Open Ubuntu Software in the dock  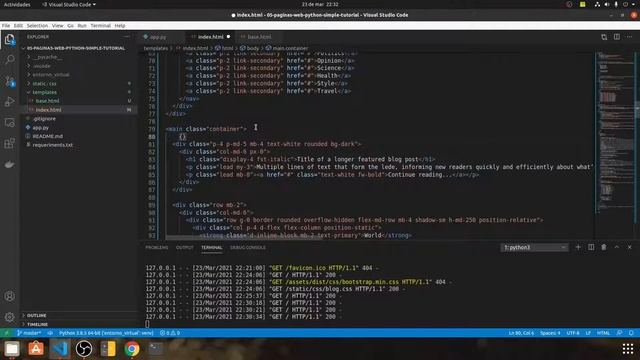pos(36,349)
